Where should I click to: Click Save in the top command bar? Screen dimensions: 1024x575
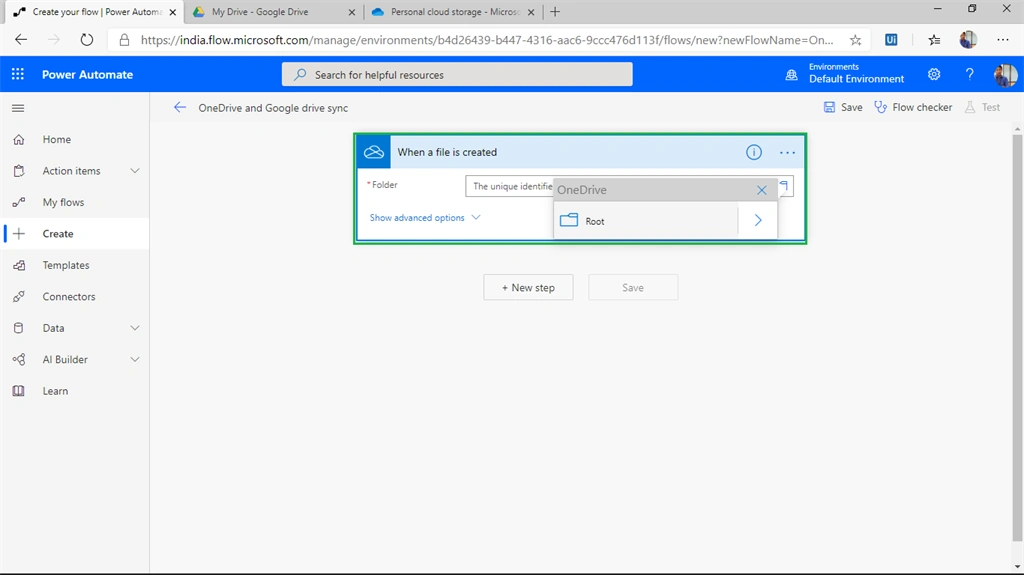843,107
